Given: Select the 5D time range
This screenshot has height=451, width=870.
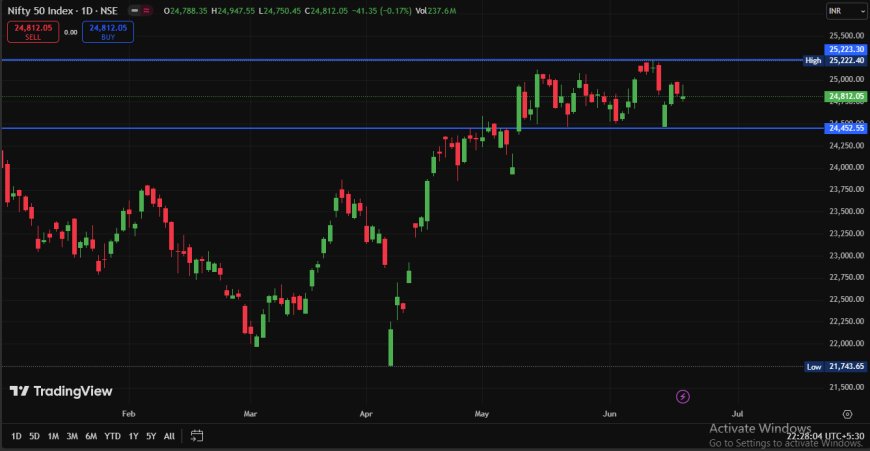Looking at the screenshot, I should point(34,436).
